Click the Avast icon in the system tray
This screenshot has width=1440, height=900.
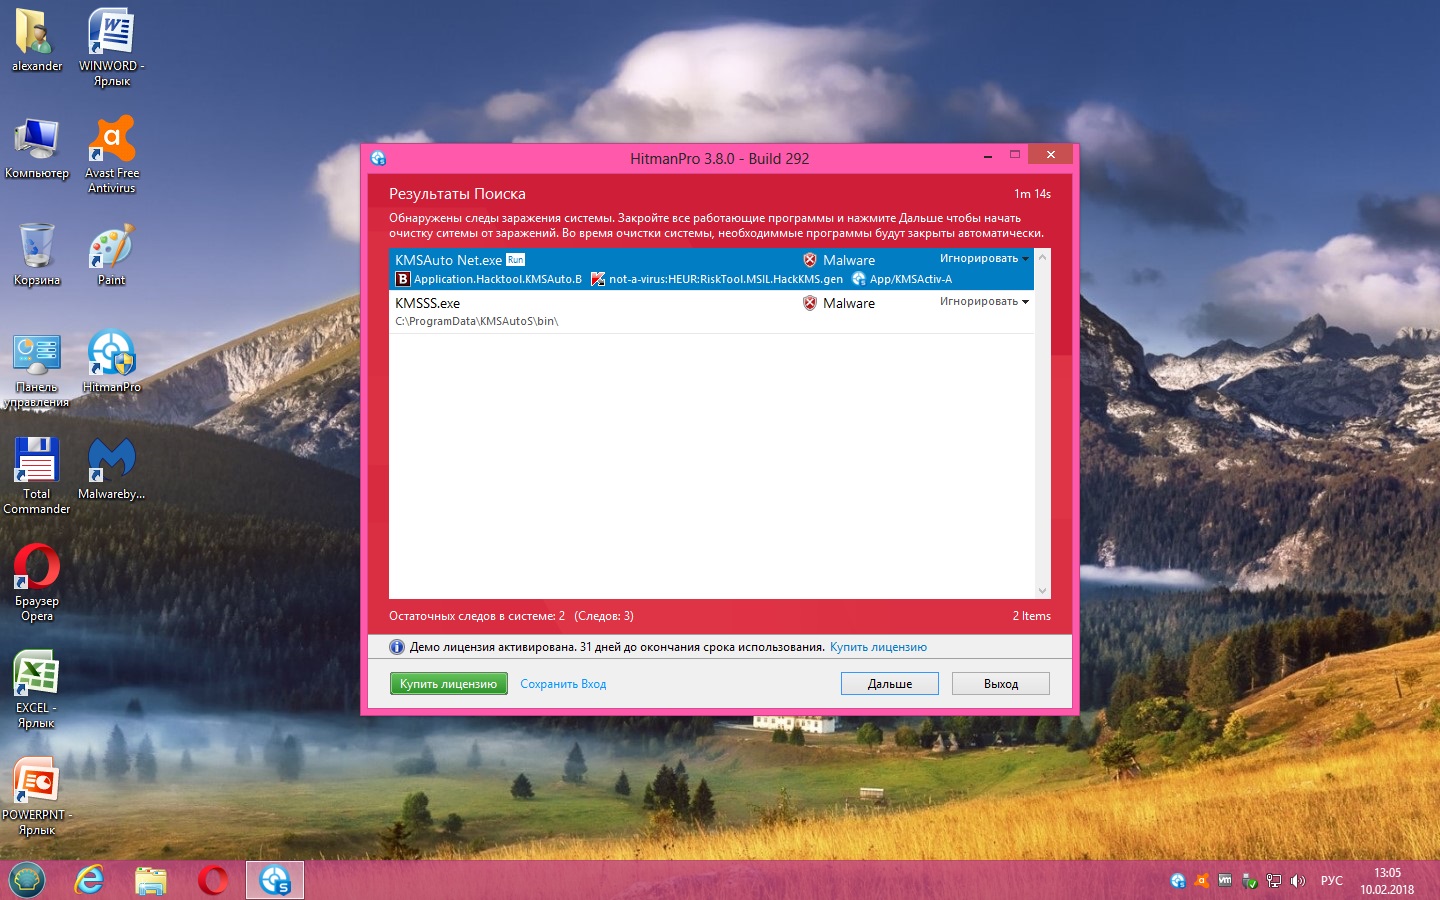click(1202, 881)
